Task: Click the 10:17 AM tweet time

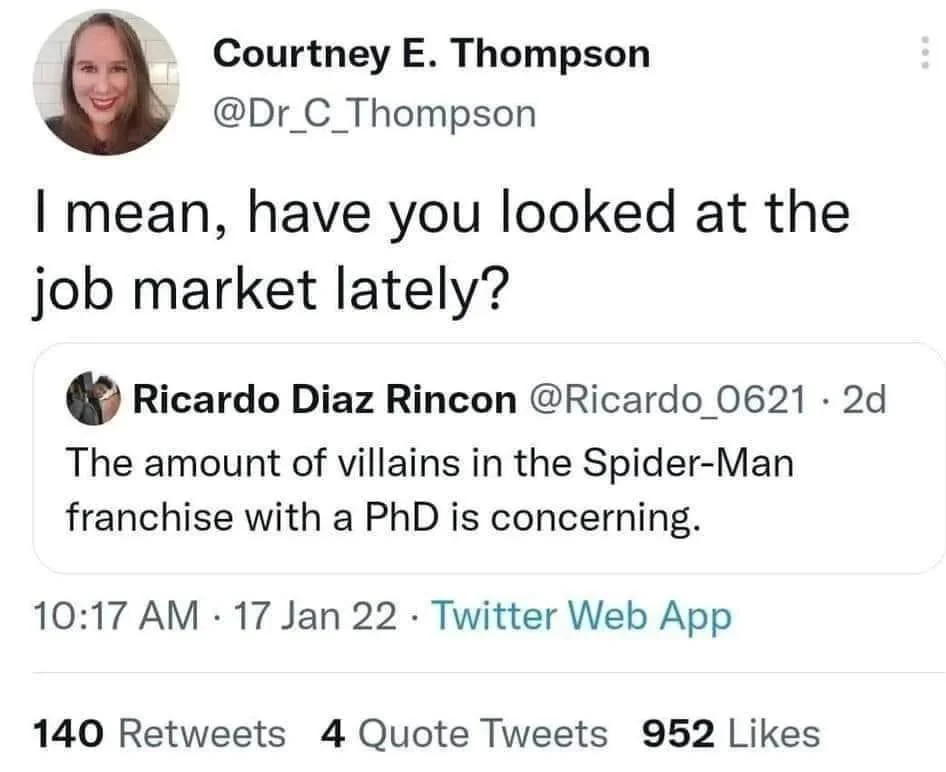Action: [115, 616]
